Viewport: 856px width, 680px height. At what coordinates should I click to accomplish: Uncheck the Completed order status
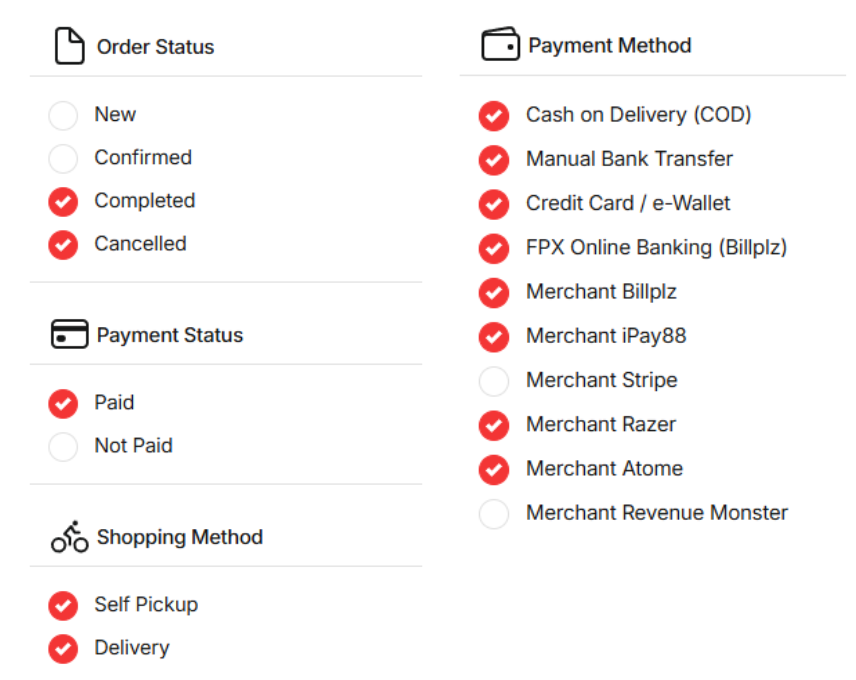(63, 201)
